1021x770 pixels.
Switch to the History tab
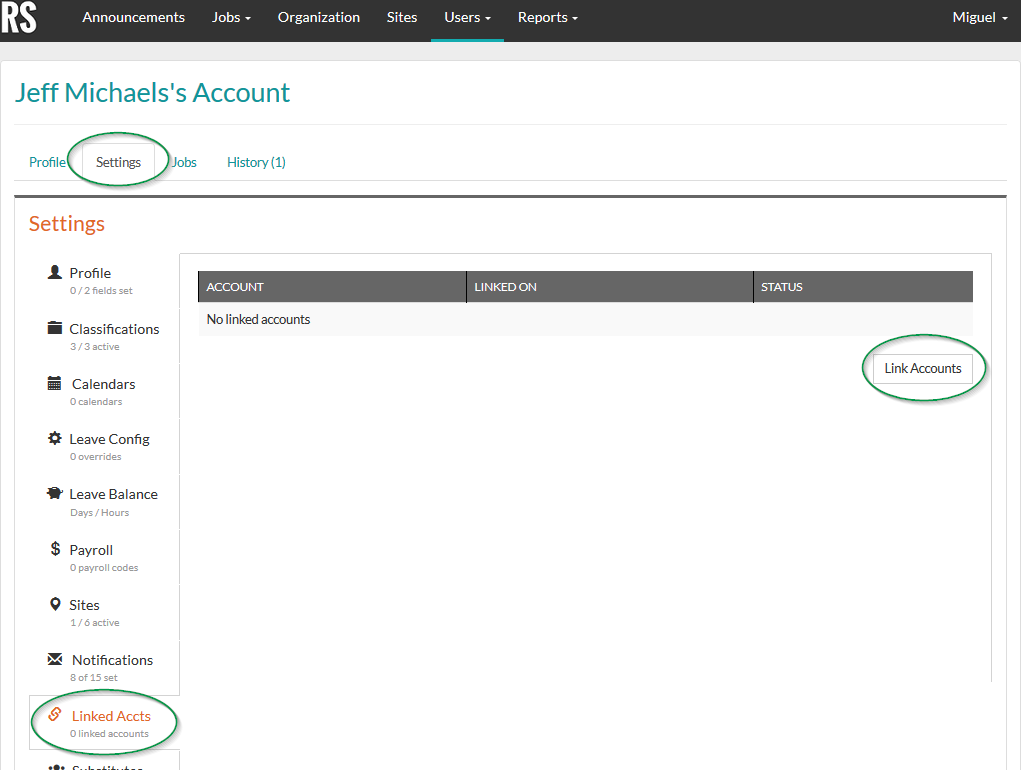(x=256, y=161)
